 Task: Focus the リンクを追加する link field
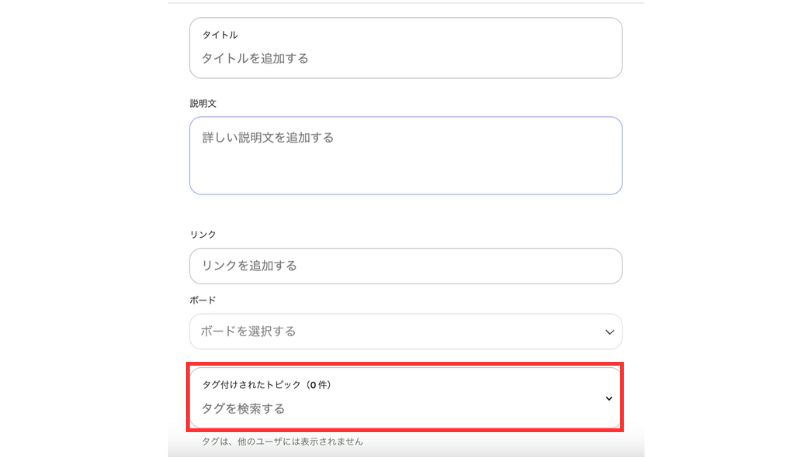tap(250, 266)
